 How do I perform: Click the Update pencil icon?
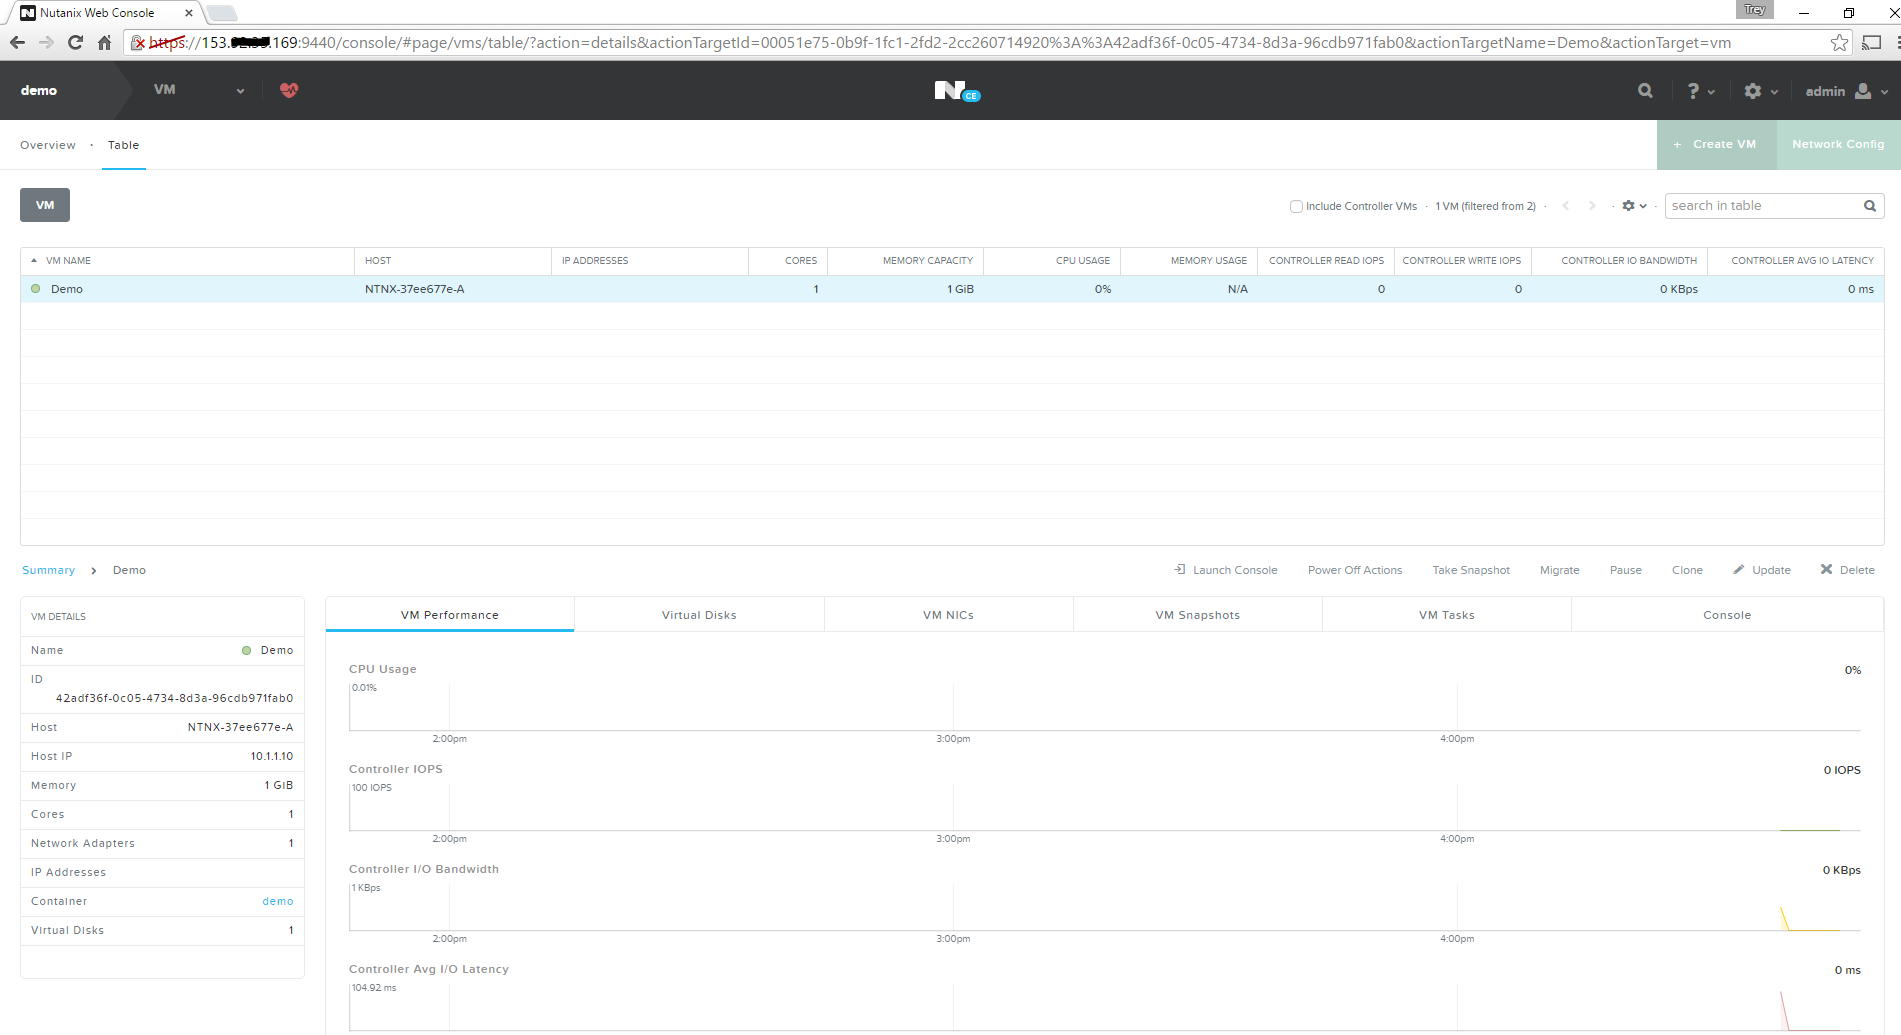tap(1741, 569)
